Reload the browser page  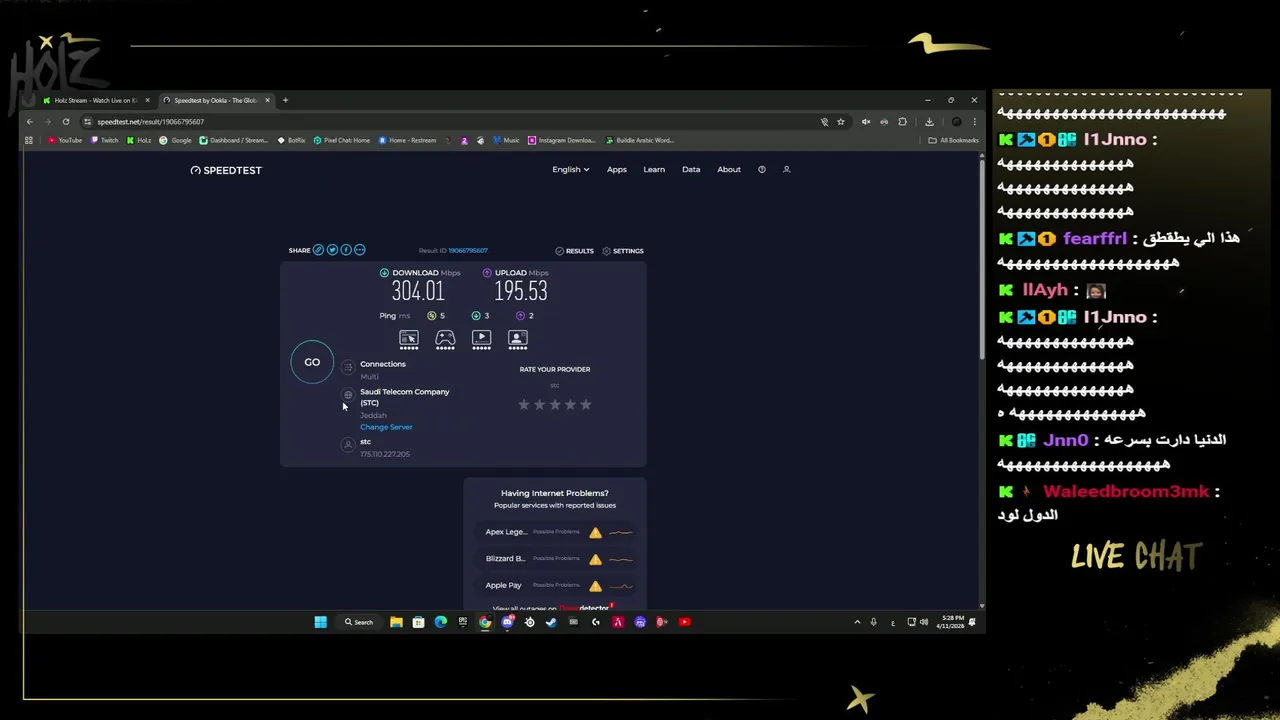(66, 122)
